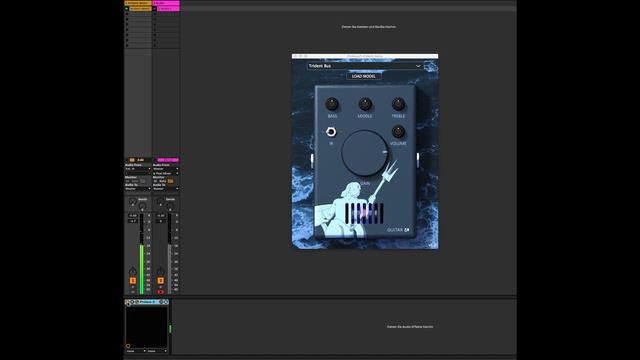The height and width of the screenshot is (360, 640).
Task: Open the Trident Bus preset dropdown
Action: pyautogui.click(x=365, y=66)
